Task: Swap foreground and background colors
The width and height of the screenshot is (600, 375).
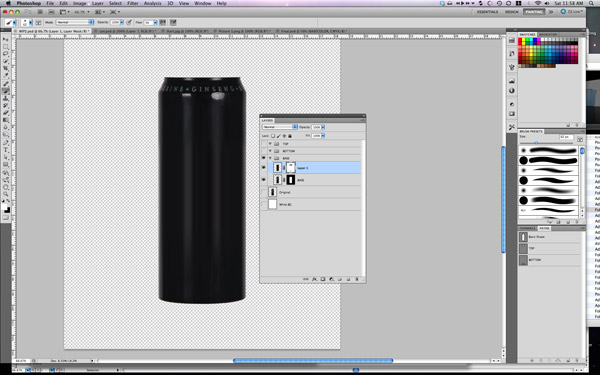Action: coord(8,202)
